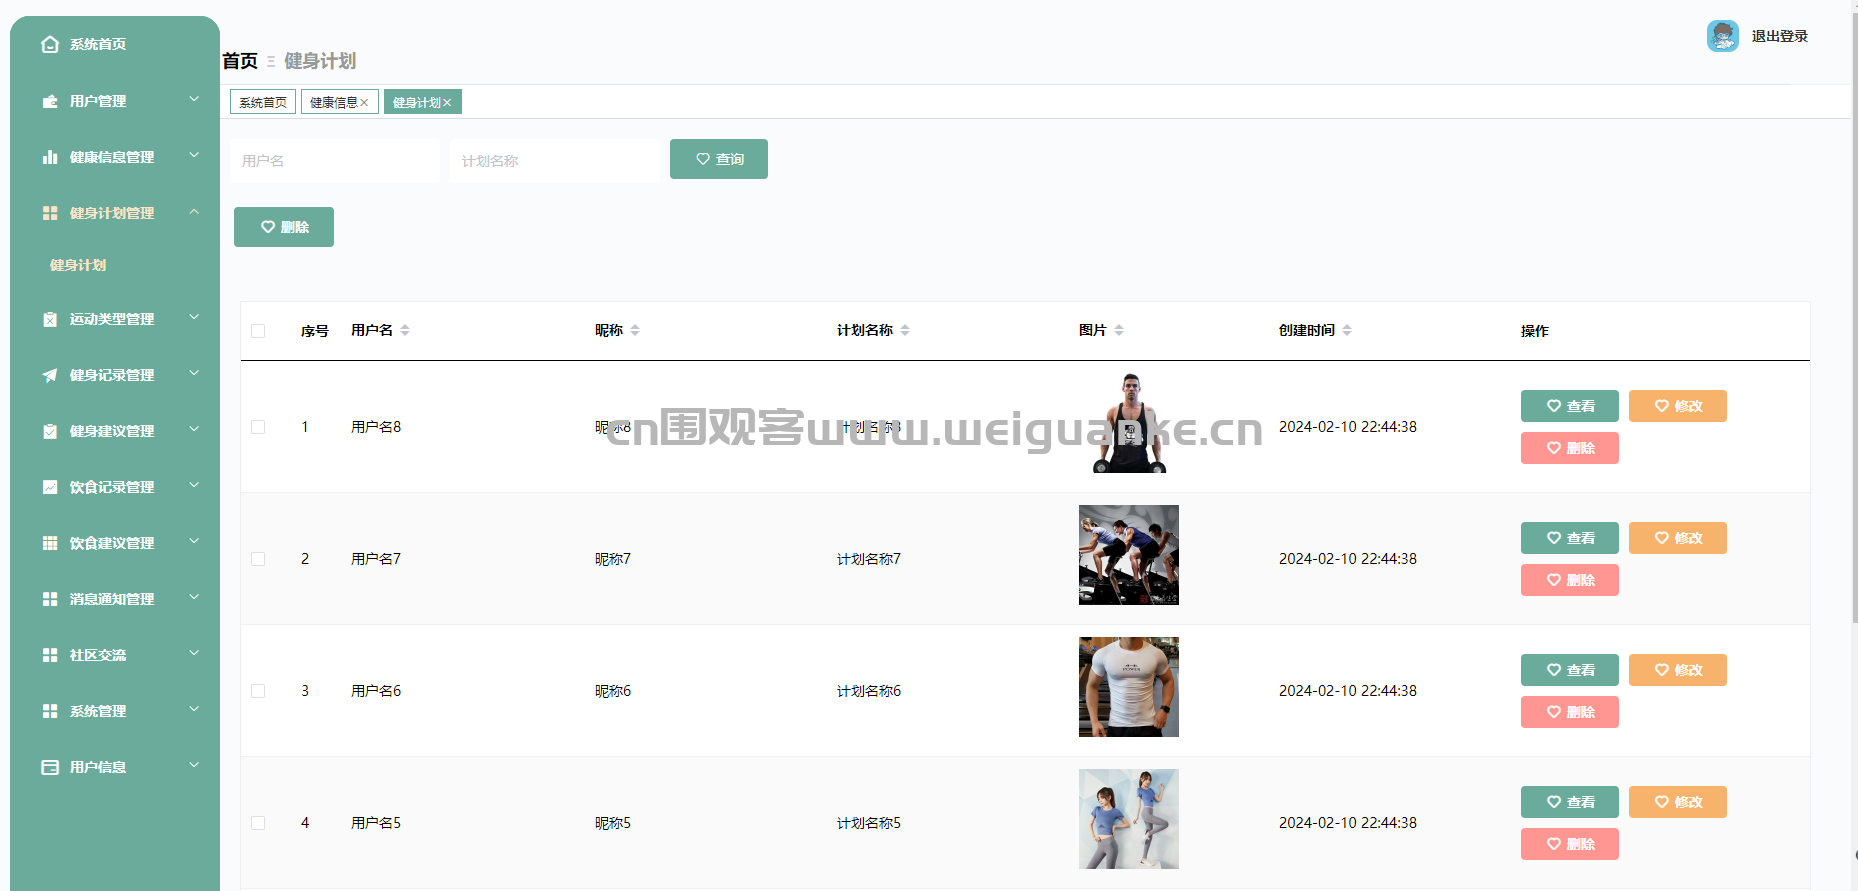The height and width of the screenshot is (891, 1858).
Task: Click the 系统首页 home icon in sidebar
Action: pyautogui.click(x=50, y=44)
